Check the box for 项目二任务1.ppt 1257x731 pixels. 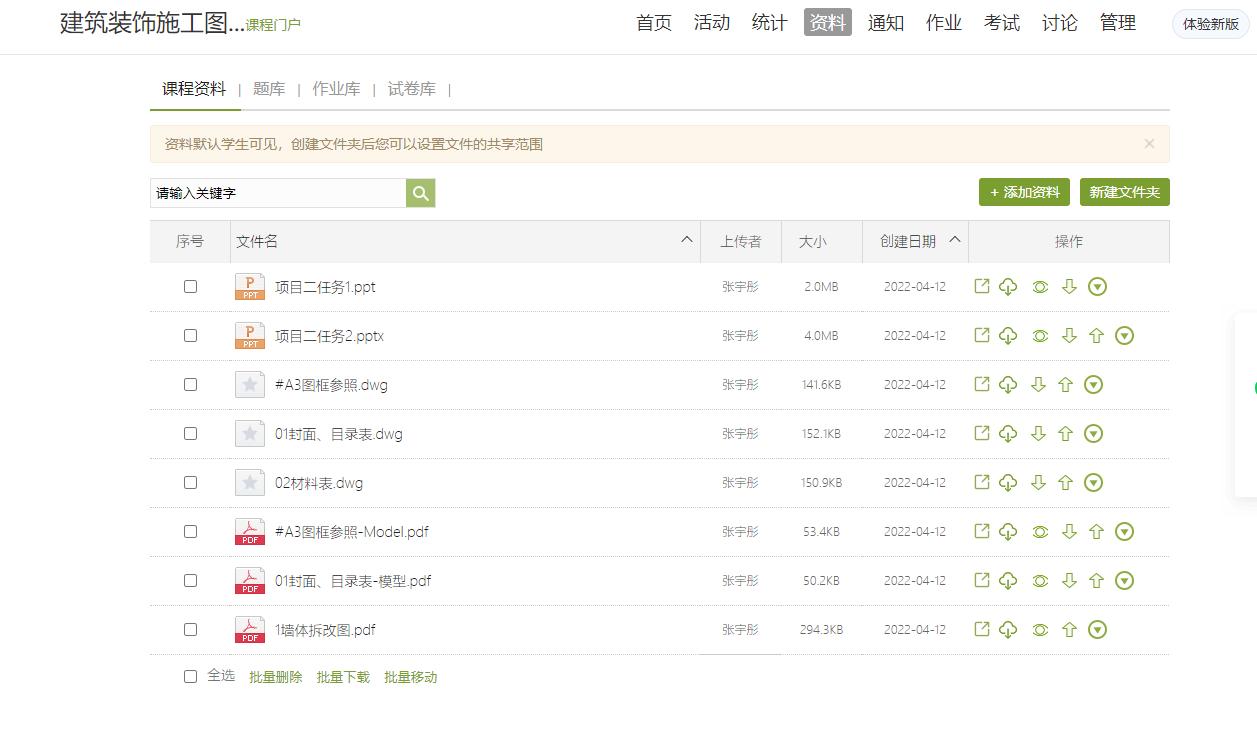pos(190,287)
